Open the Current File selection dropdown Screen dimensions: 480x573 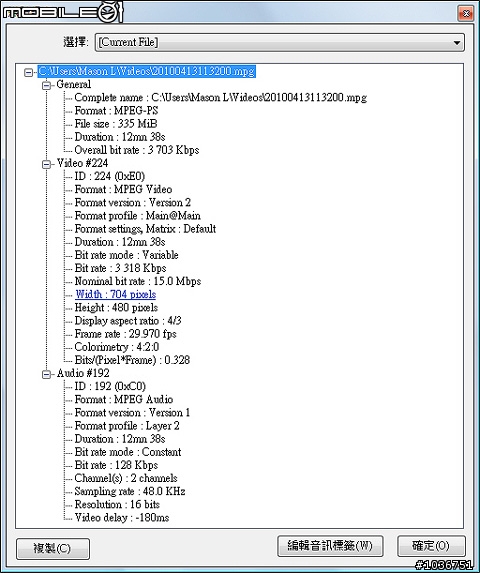[280, 42]
